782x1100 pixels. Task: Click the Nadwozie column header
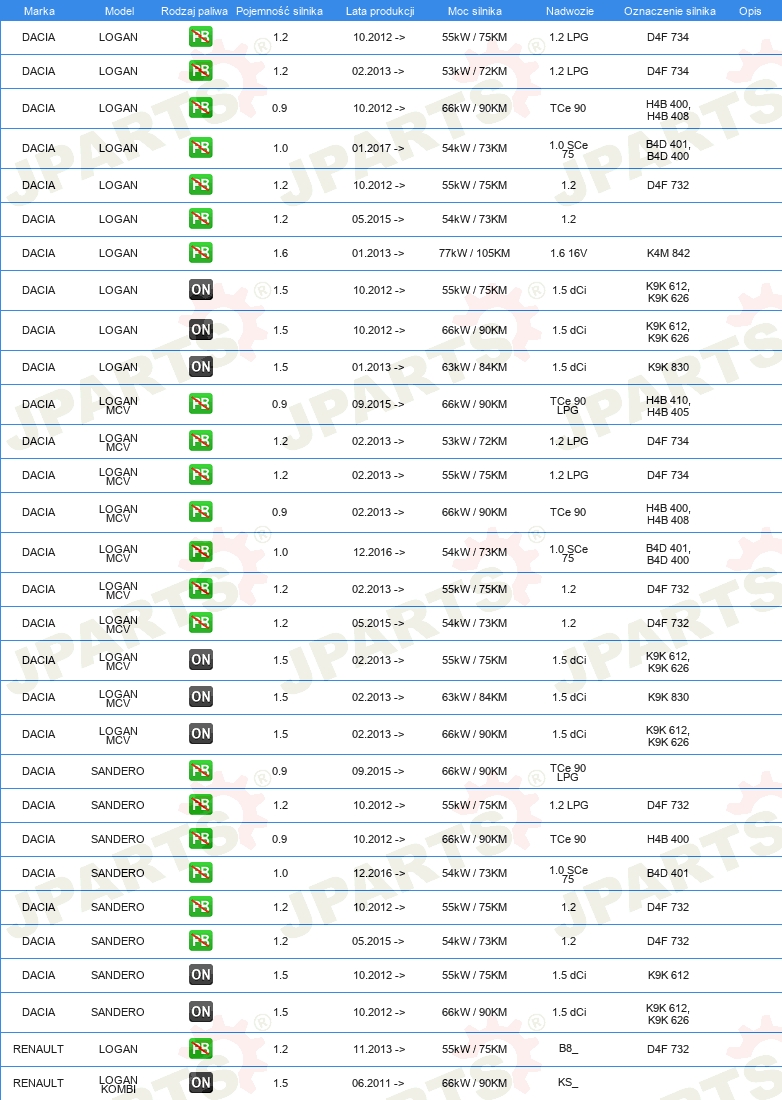click(x=569, y=11)
